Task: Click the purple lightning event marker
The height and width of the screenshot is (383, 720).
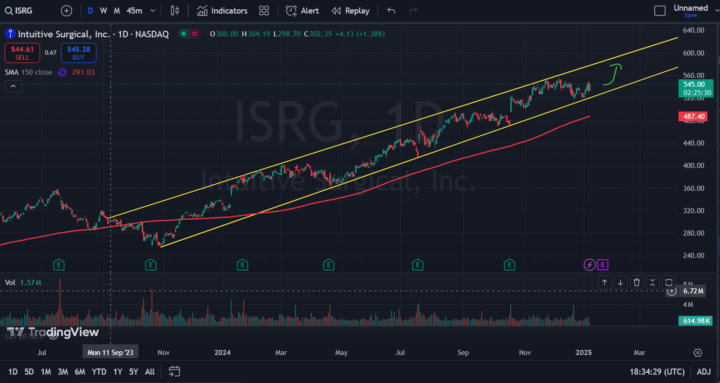Action: 589,265
